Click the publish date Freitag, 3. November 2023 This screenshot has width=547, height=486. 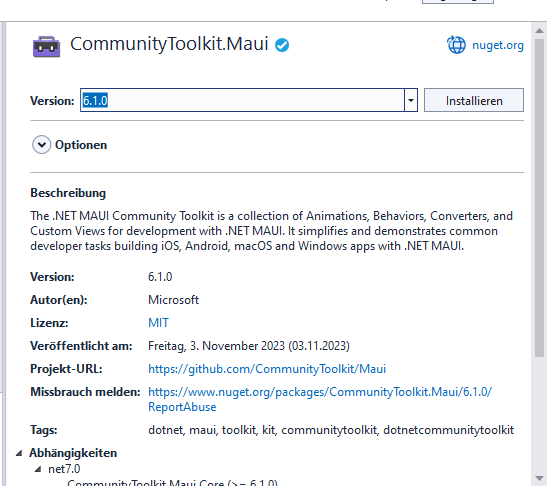[249, 346]
